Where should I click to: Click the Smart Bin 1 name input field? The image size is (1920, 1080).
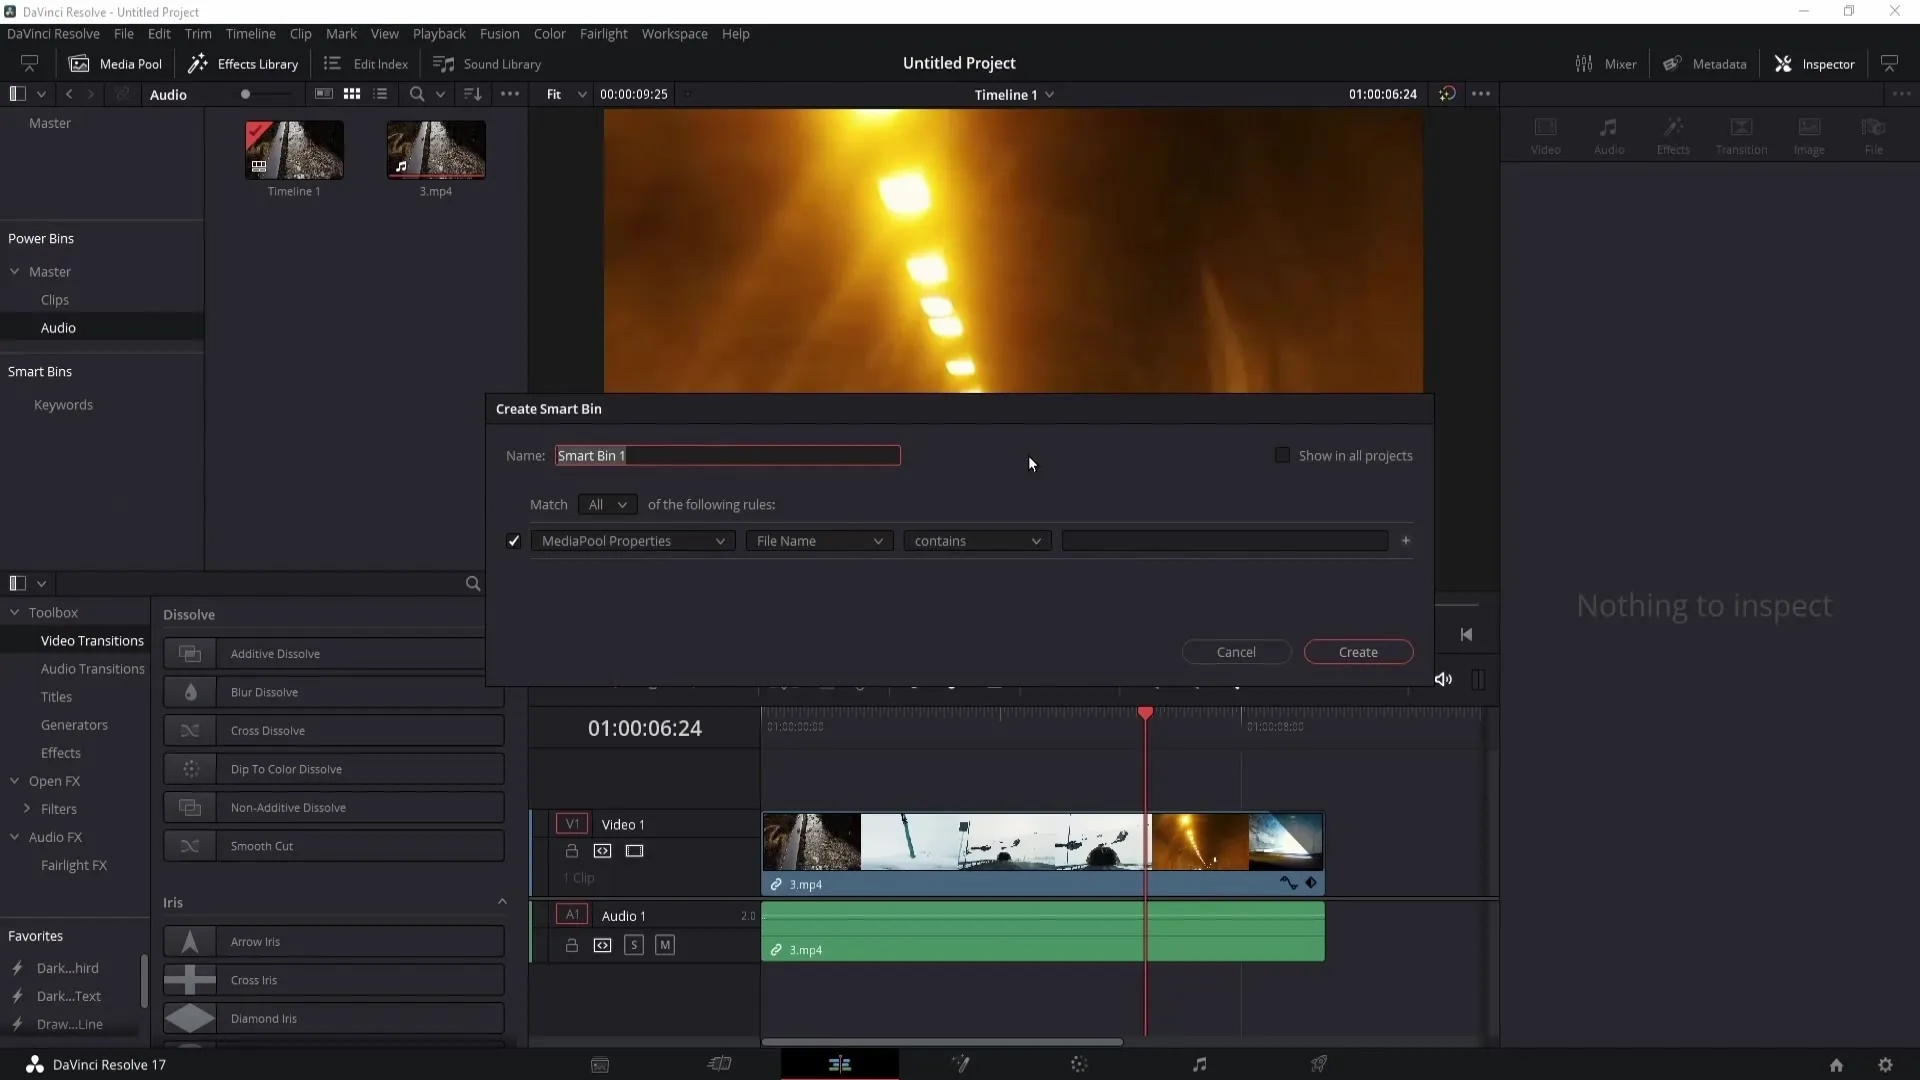(x=727, y=455)
